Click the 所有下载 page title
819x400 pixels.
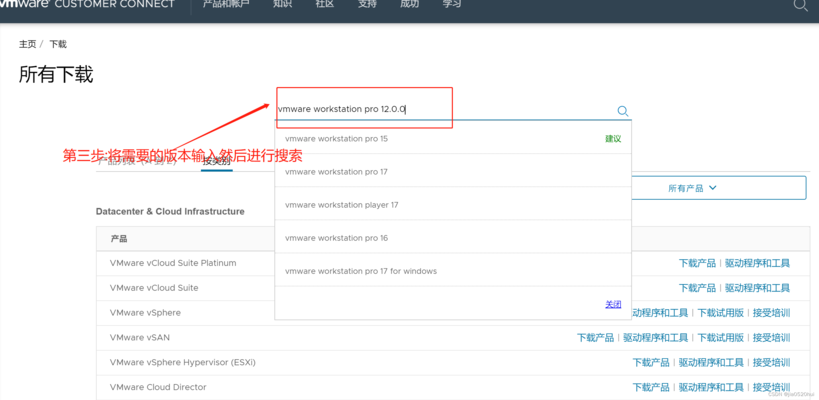pyautogui.click(x=56, y=75)
